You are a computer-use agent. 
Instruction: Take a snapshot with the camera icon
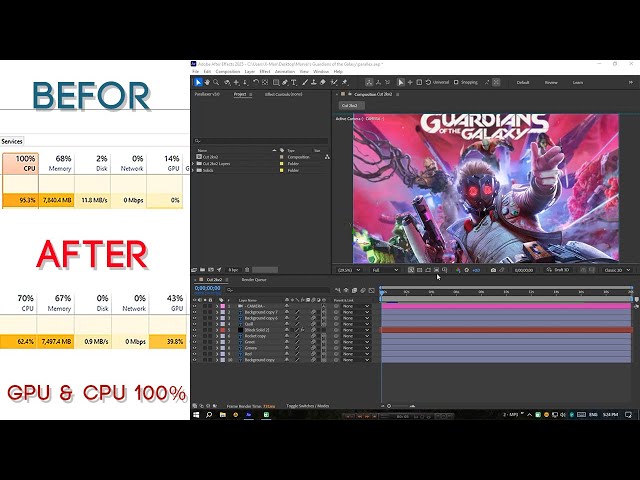click(493, 270)
